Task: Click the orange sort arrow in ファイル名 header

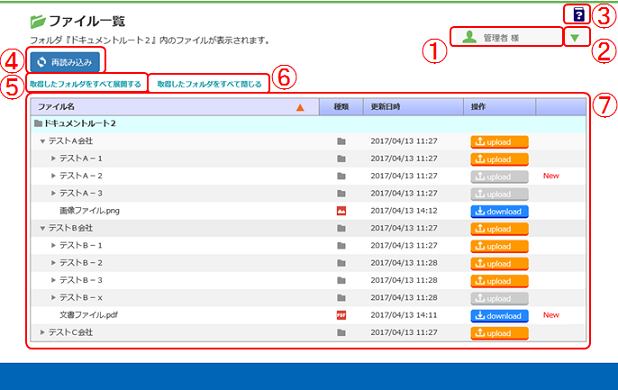Action: [x=300, y=107]
